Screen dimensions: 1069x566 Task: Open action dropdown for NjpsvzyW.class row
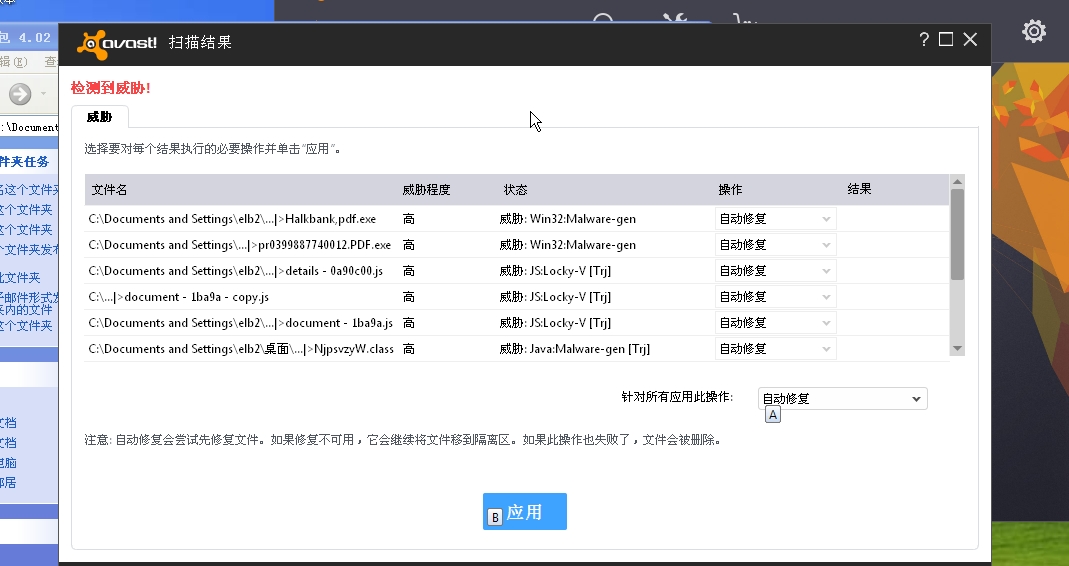(775, 349)
